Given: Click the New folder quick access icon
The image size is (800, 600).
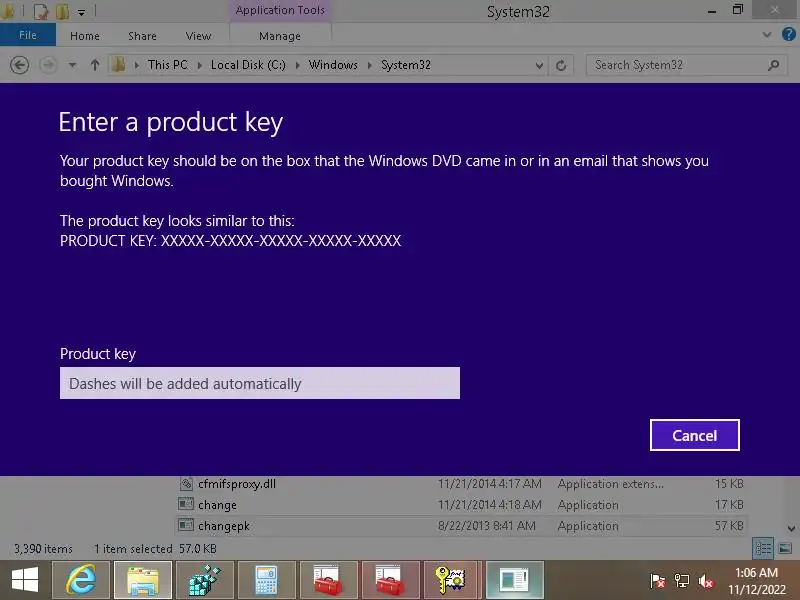Looking at the screenshot, I should click(62, 11).
